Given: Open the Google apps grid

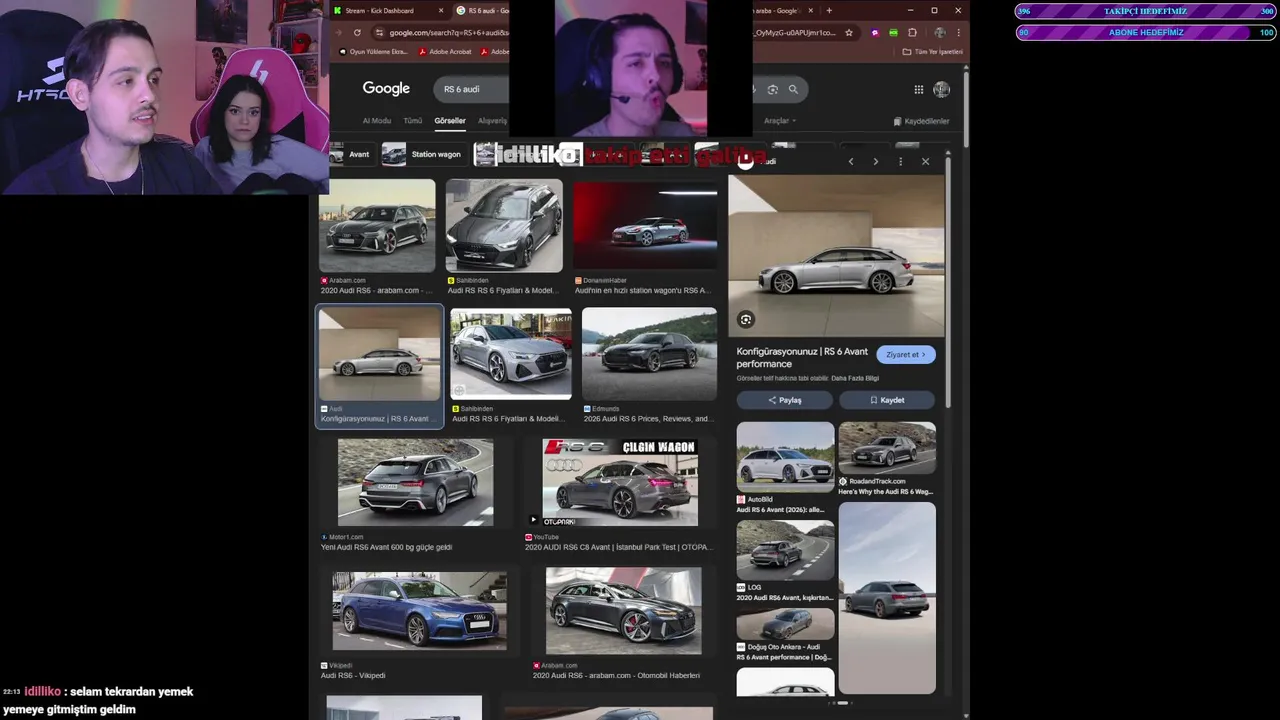Looking at the screenshot, I should click(918, 89).
